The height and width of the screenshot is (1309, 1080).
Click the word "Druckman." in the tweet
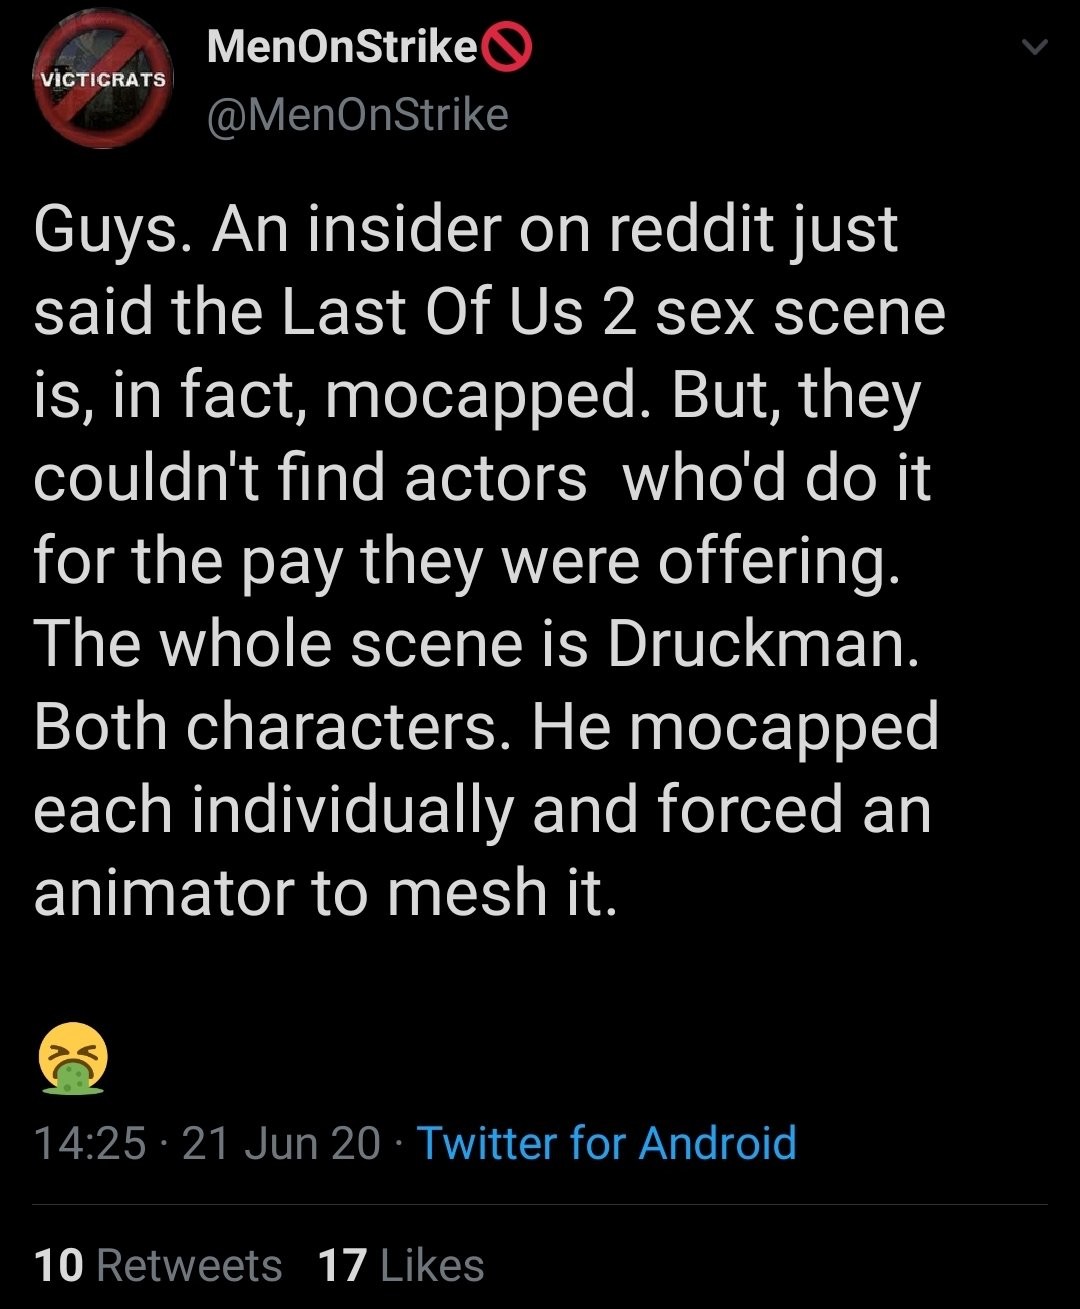click(762, 643)
